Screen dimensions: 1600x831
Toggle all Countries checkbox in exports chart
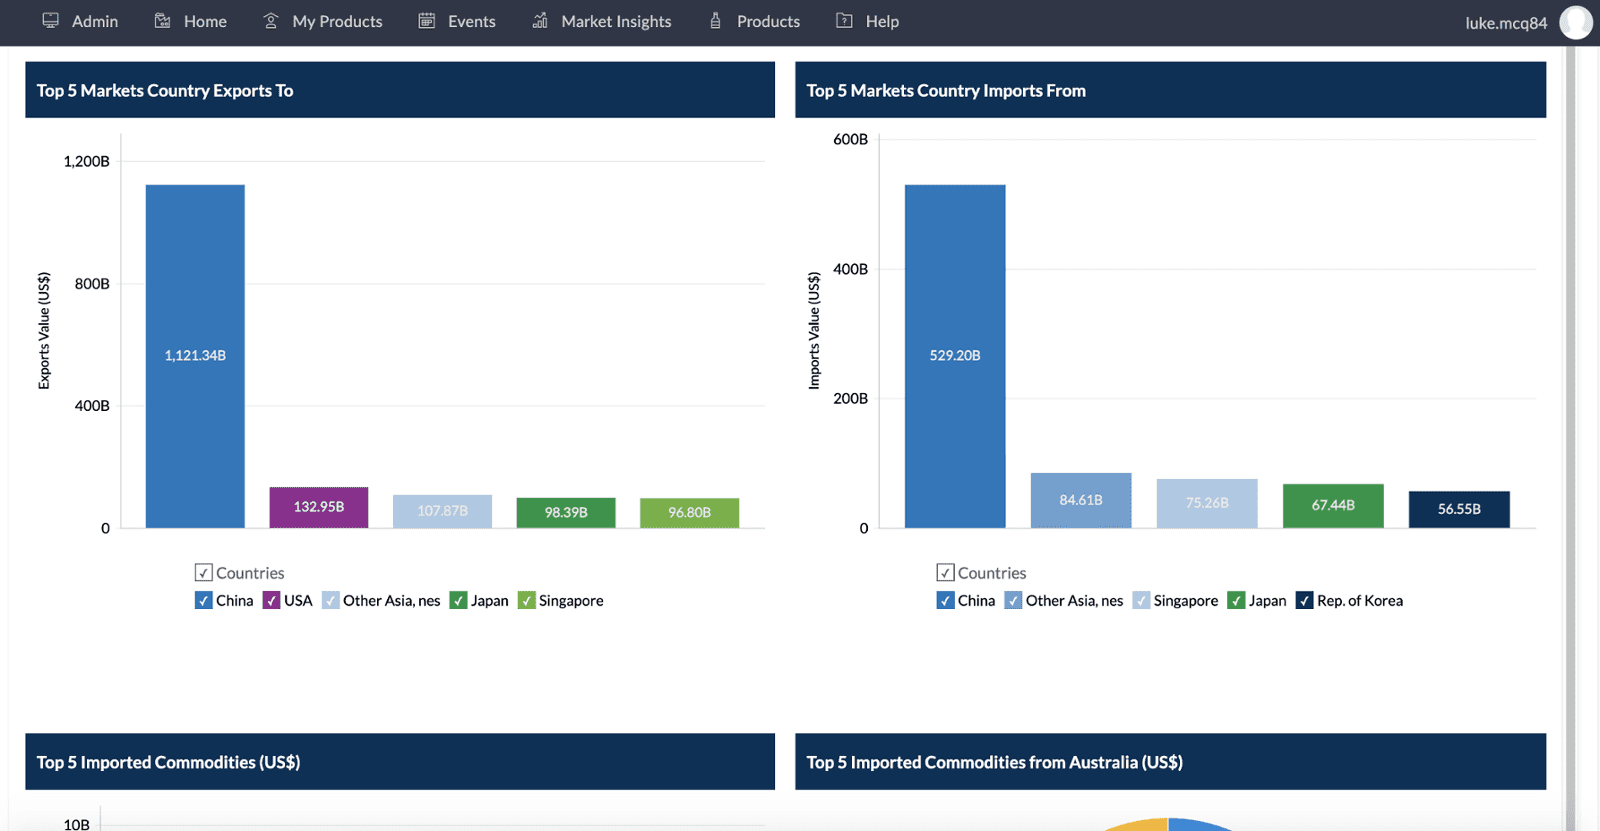pos(203,572)
